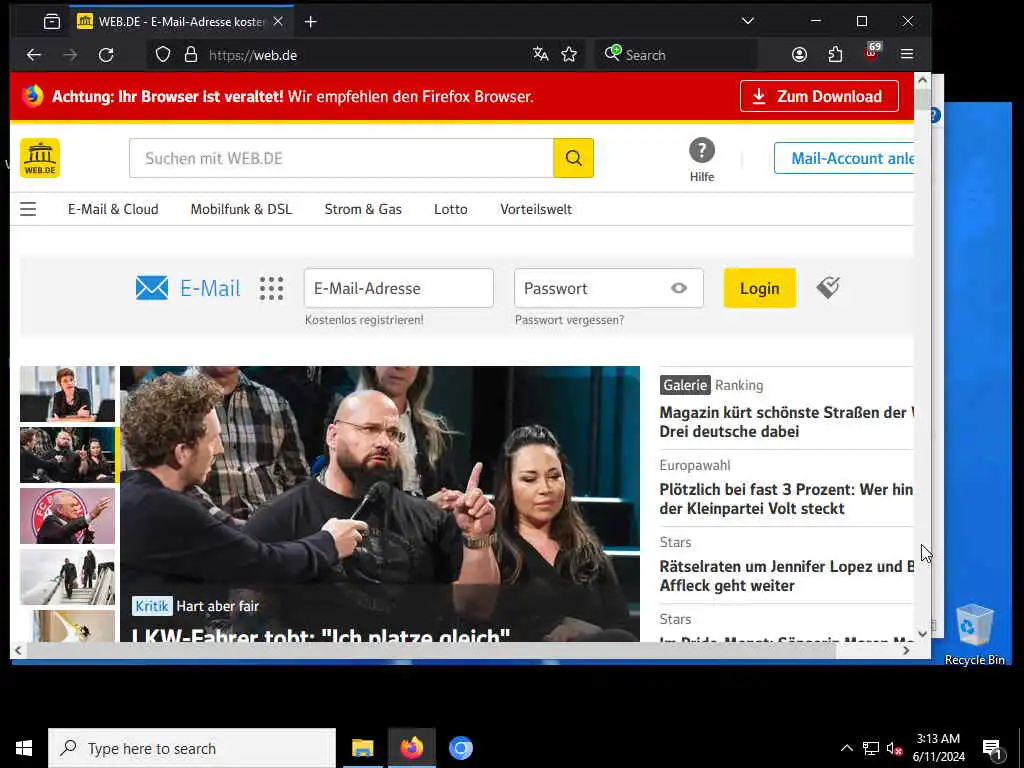Click Suchen mit WEB.DE search field

point(341,158)
